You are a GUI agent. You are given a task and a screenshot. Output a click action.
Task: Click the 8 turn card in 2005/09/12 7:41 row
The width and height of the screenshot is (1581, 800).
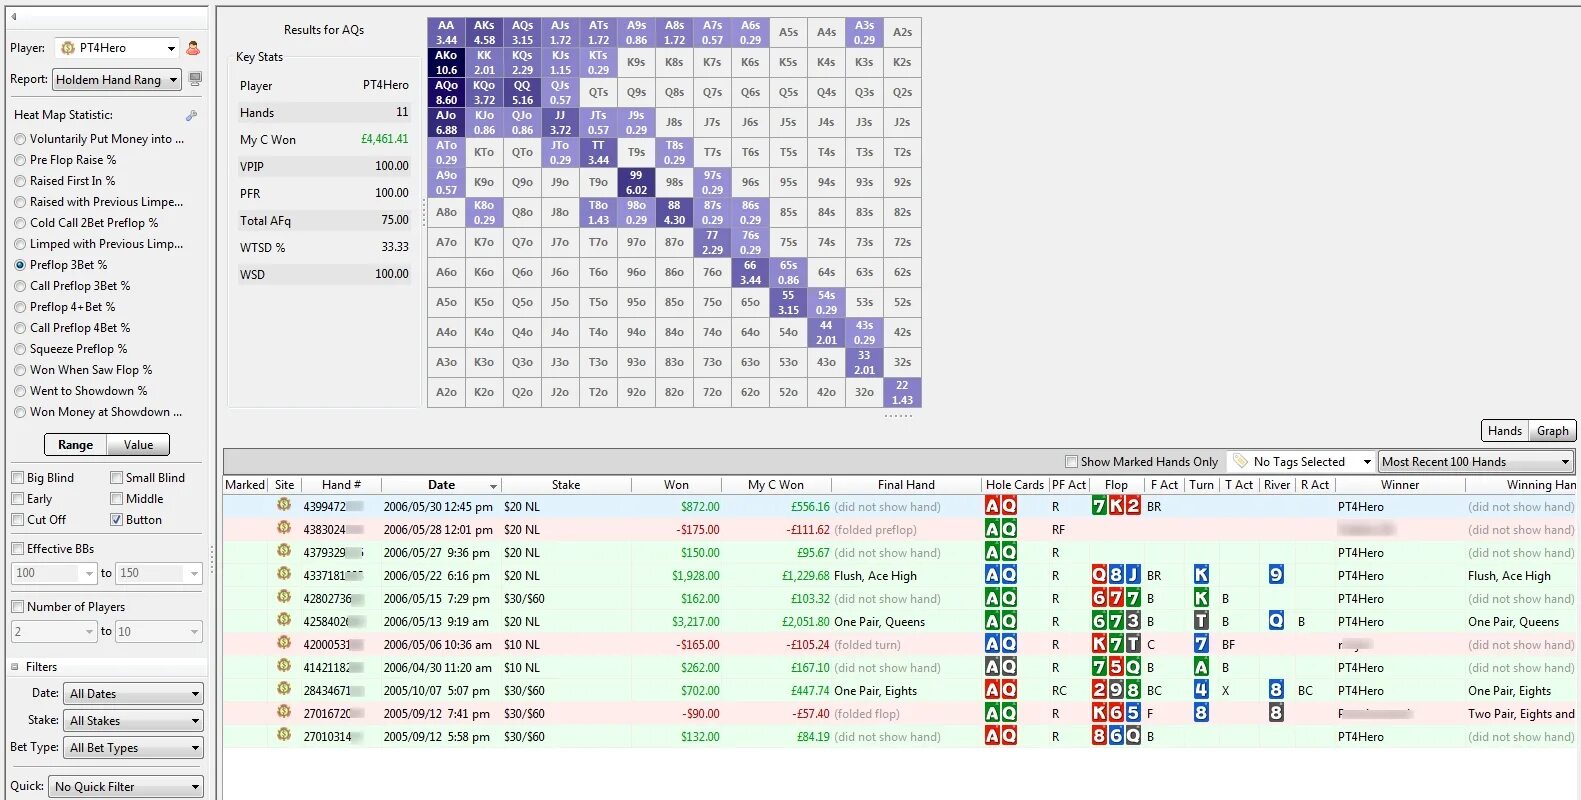click(1201, 712)
